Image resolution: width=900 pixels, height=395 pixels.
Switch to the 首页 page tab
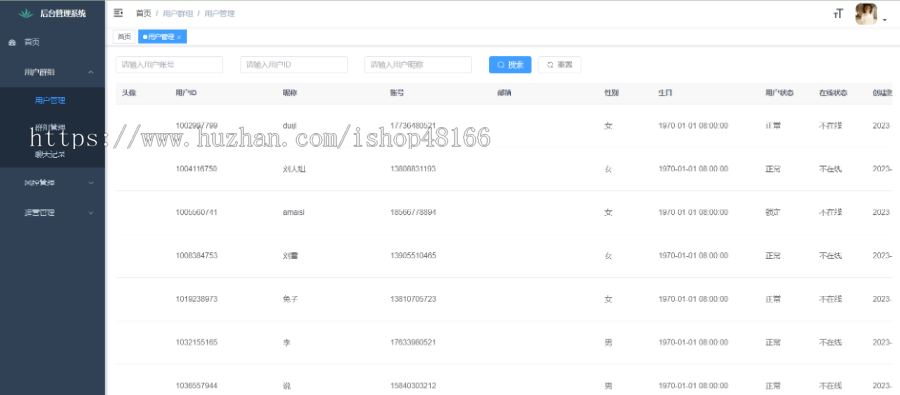(124, 37)
